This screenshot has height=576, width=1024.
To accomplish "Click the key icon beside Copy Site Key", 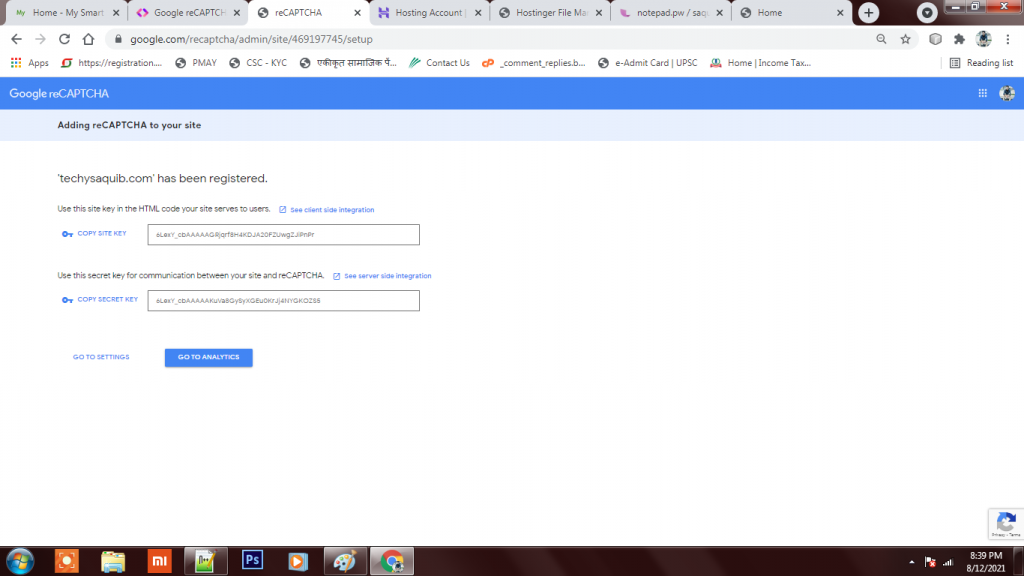I will pos(67,234).
